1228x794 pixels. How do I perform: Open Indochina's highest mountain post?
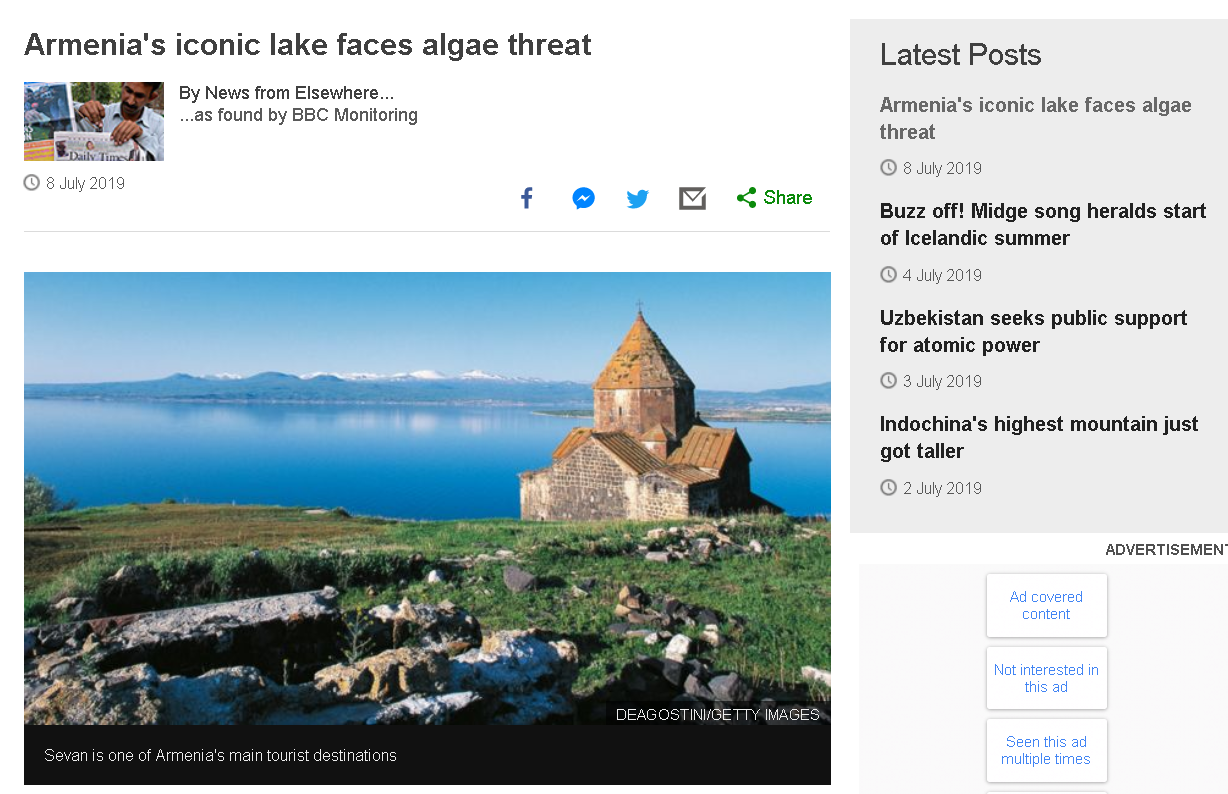point(1038,437)
